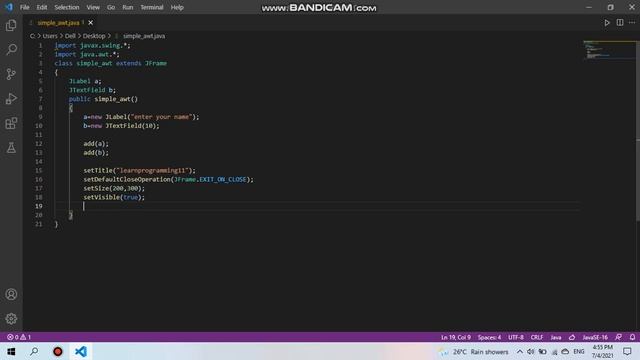Open errors and warnings in status bar

tap(19, 337)
